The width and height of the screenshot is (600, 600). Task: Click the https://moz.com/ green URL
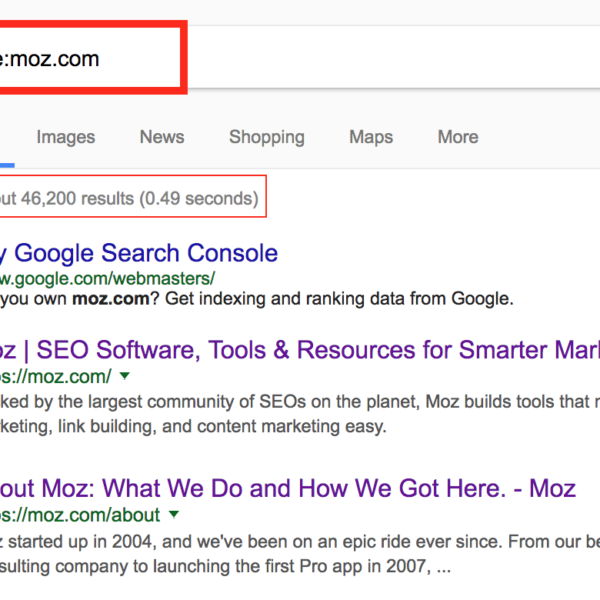pos(55,376)
